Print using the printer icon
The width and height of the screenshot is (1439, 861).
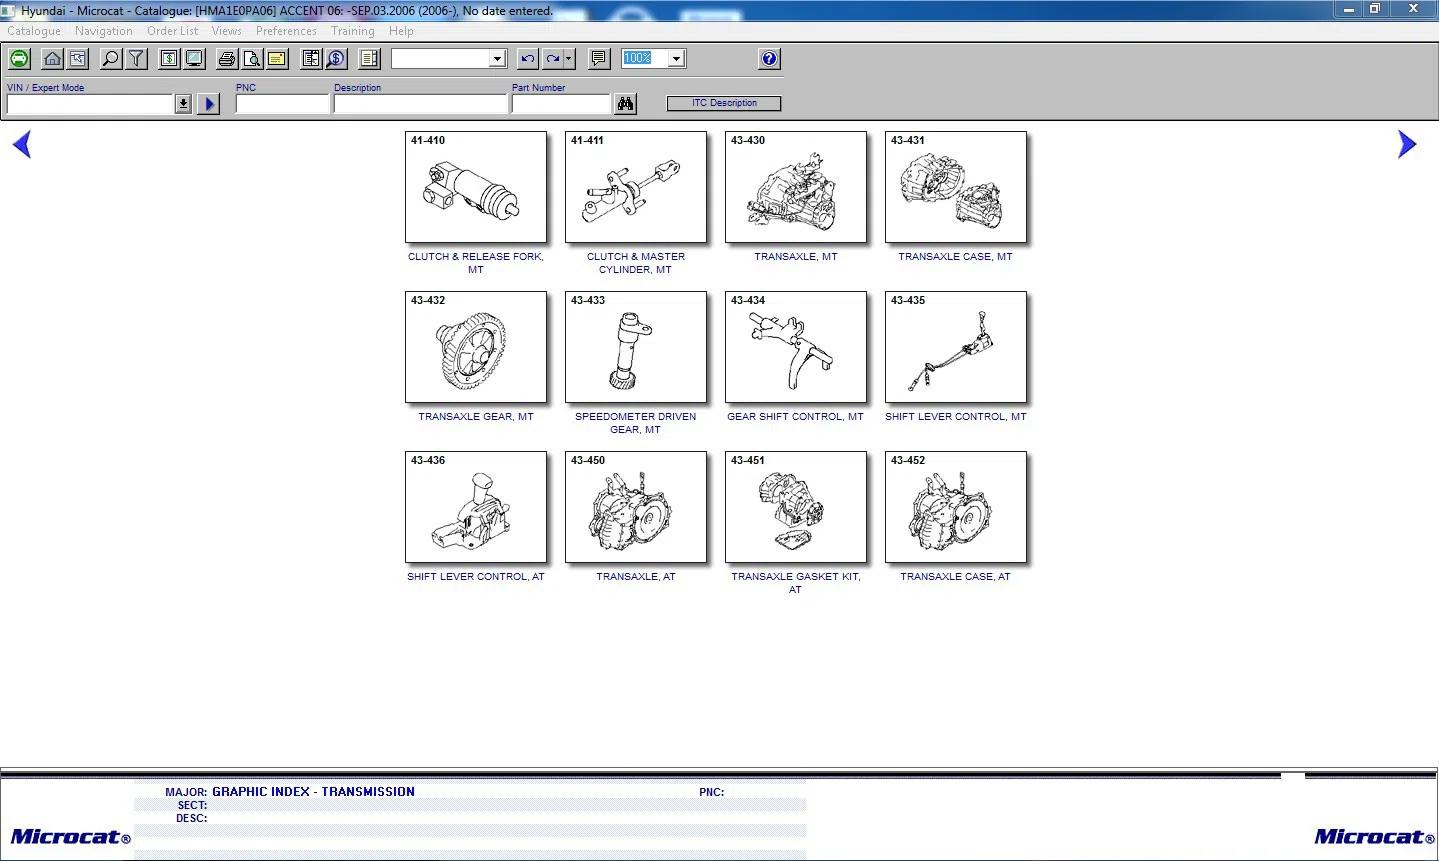tap(227, 59)
